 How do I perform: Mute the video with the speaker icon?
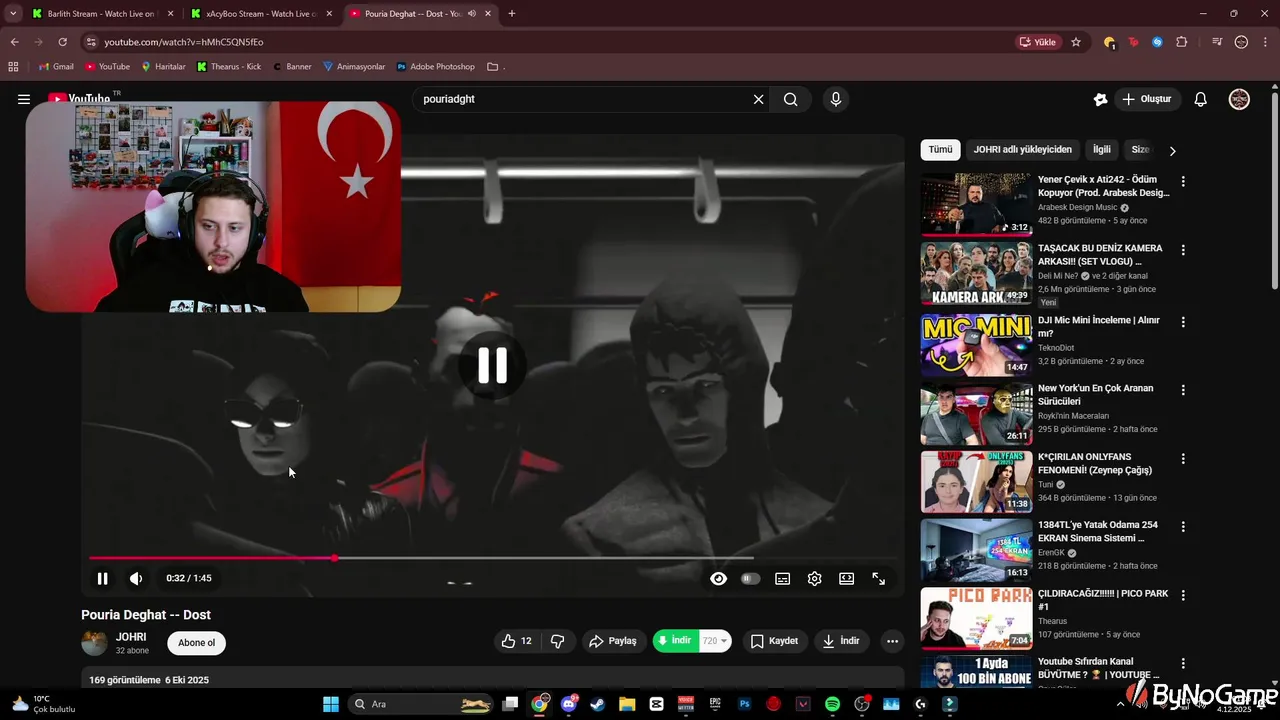tap(136, 578)
